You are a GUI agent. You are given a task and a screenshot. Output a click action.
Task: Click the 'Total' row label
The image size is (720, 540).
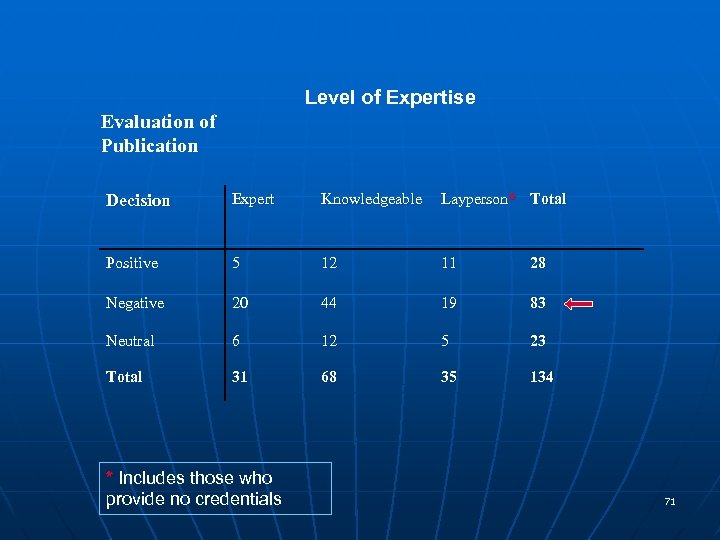click(124, 377)
